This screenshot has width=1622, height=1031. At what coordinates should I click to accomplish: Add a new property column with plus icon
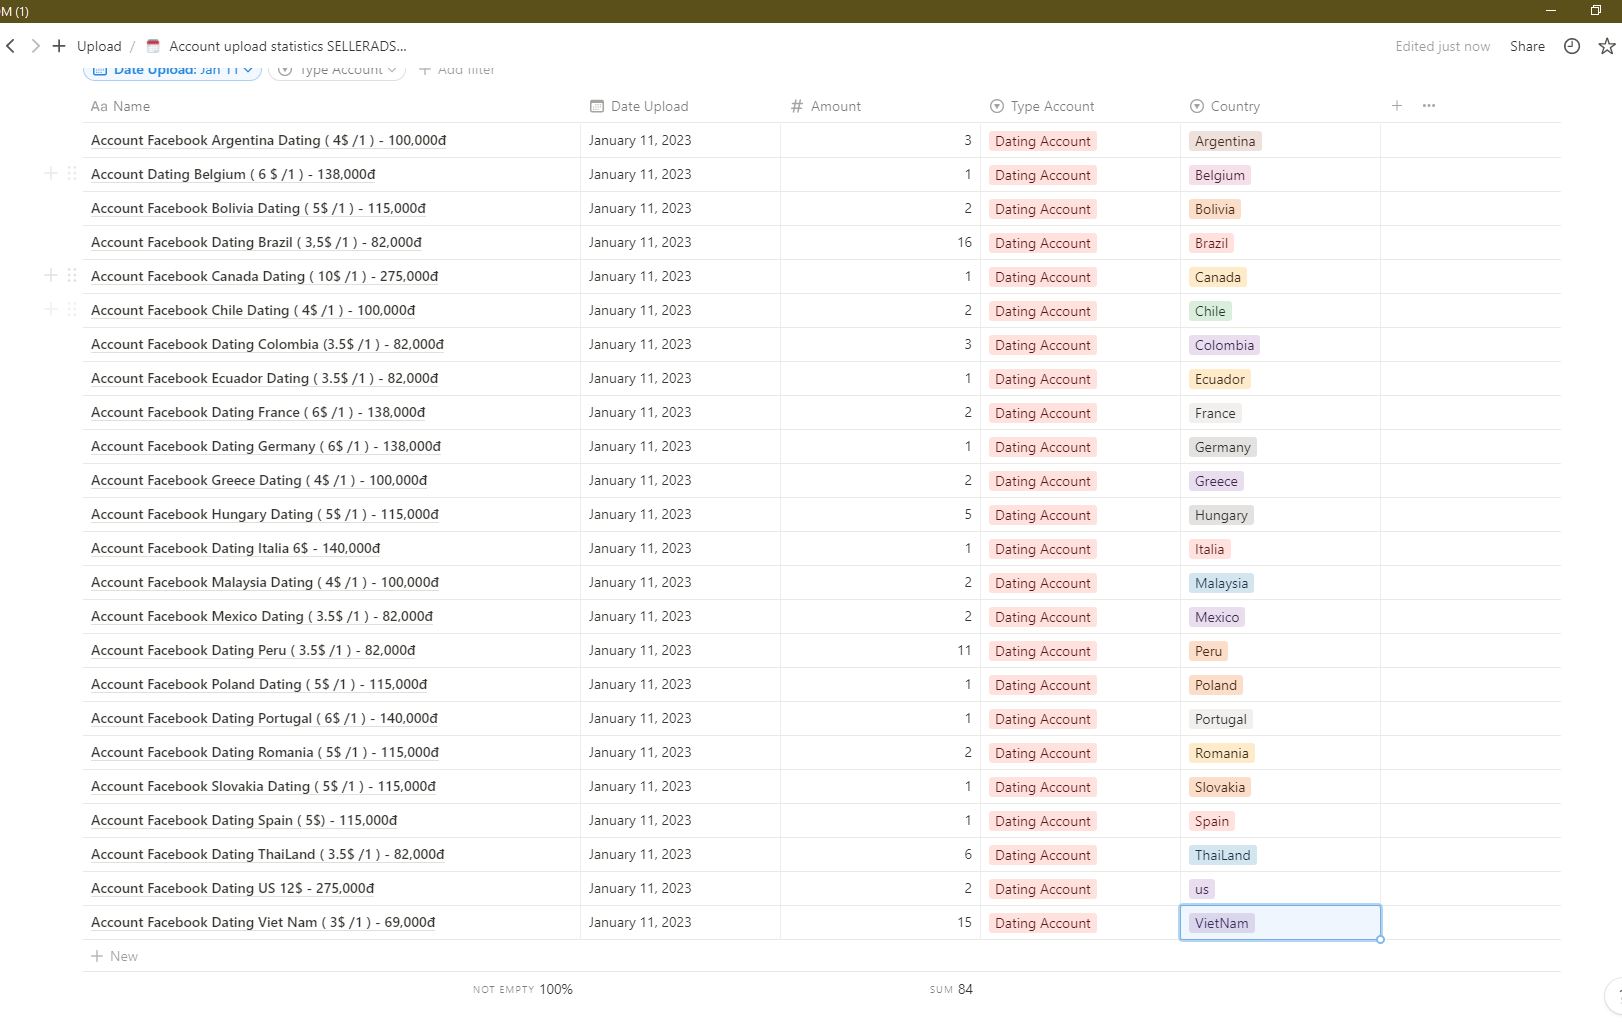pyautogui.click(x=1397, y=105)
